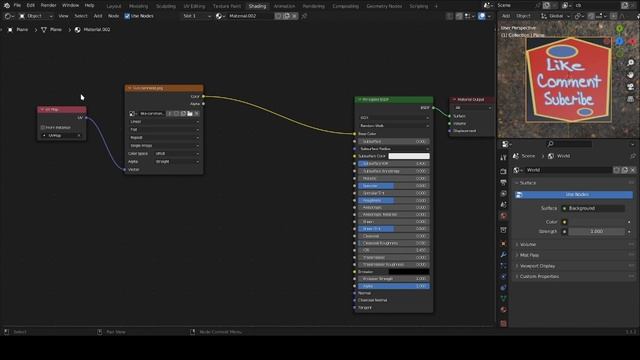Browse materials with the sphere icon
This screenshot has width=640, height=360.
point(220,16)
